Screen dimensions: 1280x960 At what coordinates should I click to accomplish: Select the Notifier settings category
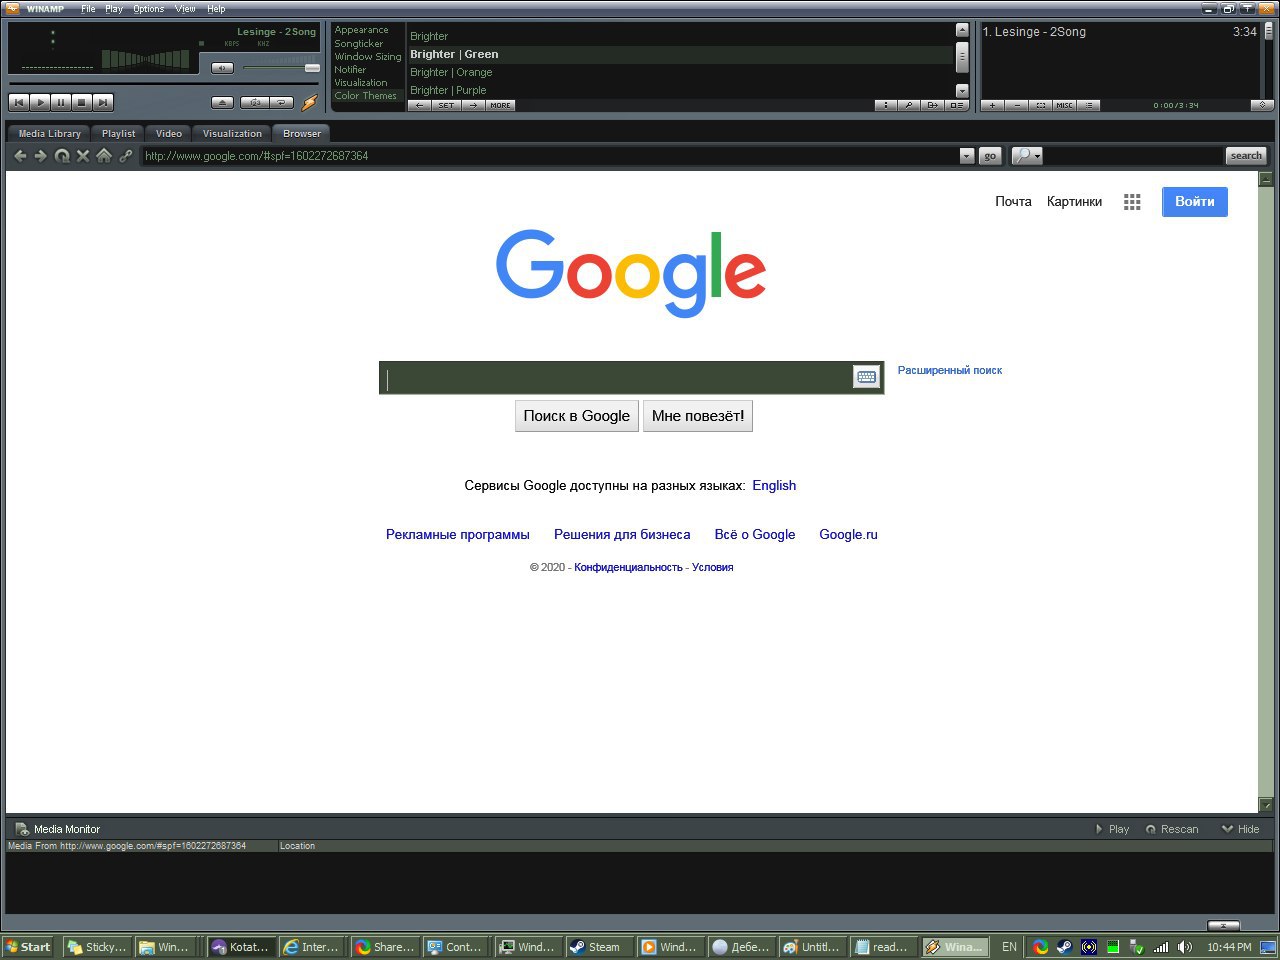point(350,70)
